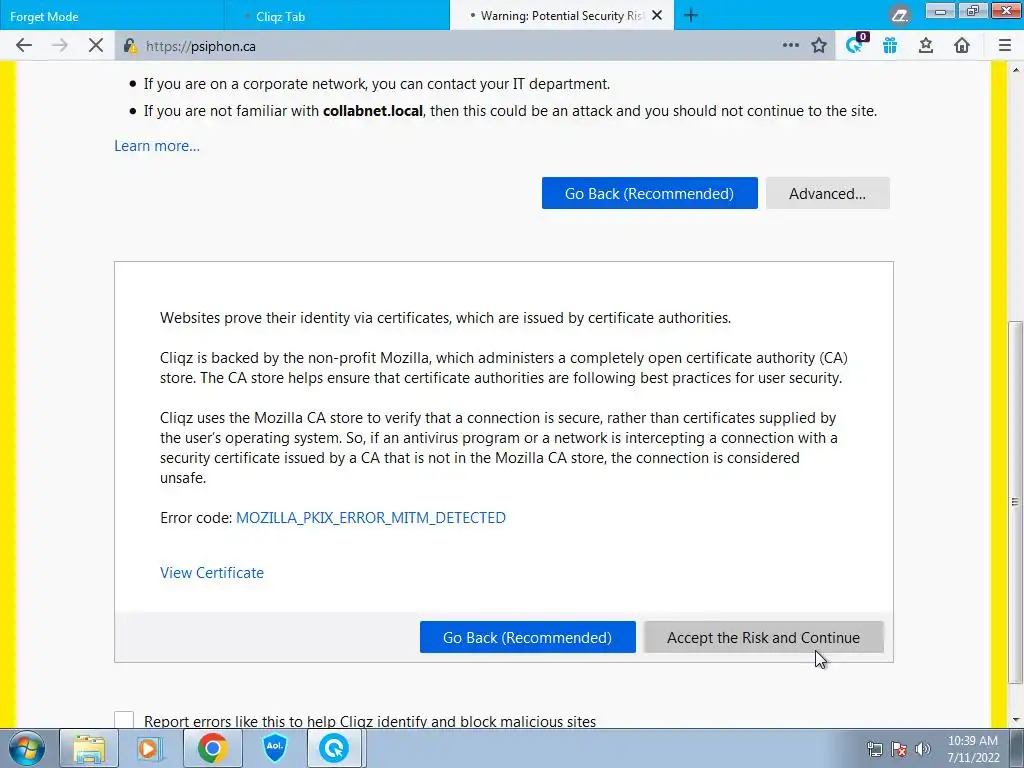Open the MOZILLA_PKIX_ERROR_MITM_DETECTED error code link

pyautogui.click(x=370, y=518)
